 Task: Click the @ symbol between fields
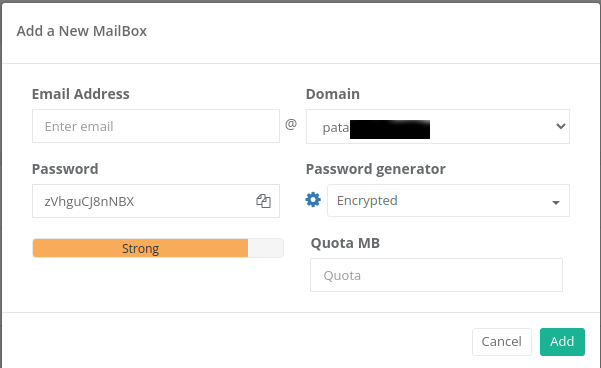[291, 124]
